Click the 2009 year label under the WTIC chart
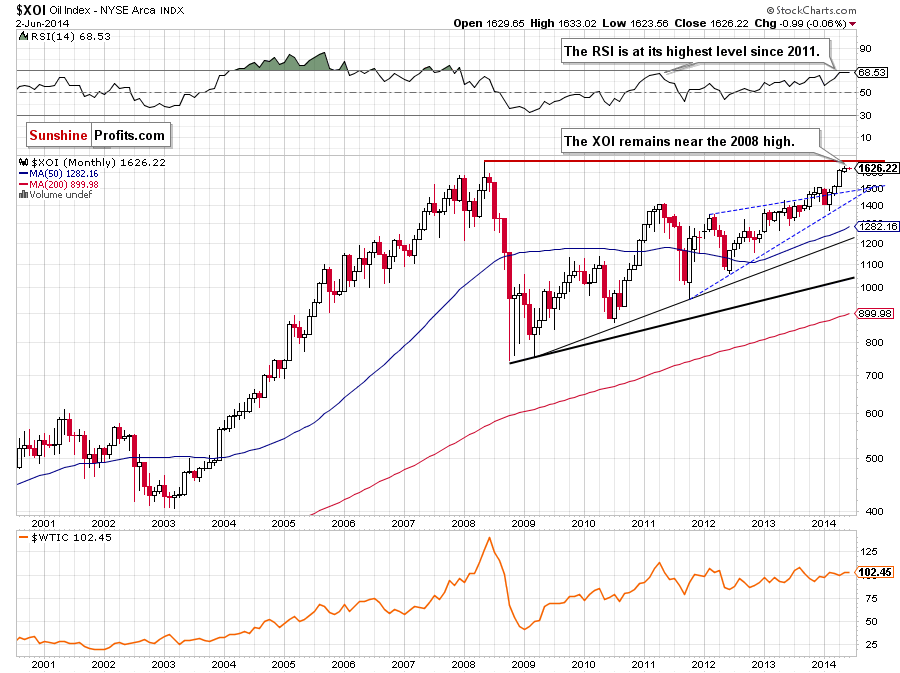900x673 pixels. [x=523, y=664]
